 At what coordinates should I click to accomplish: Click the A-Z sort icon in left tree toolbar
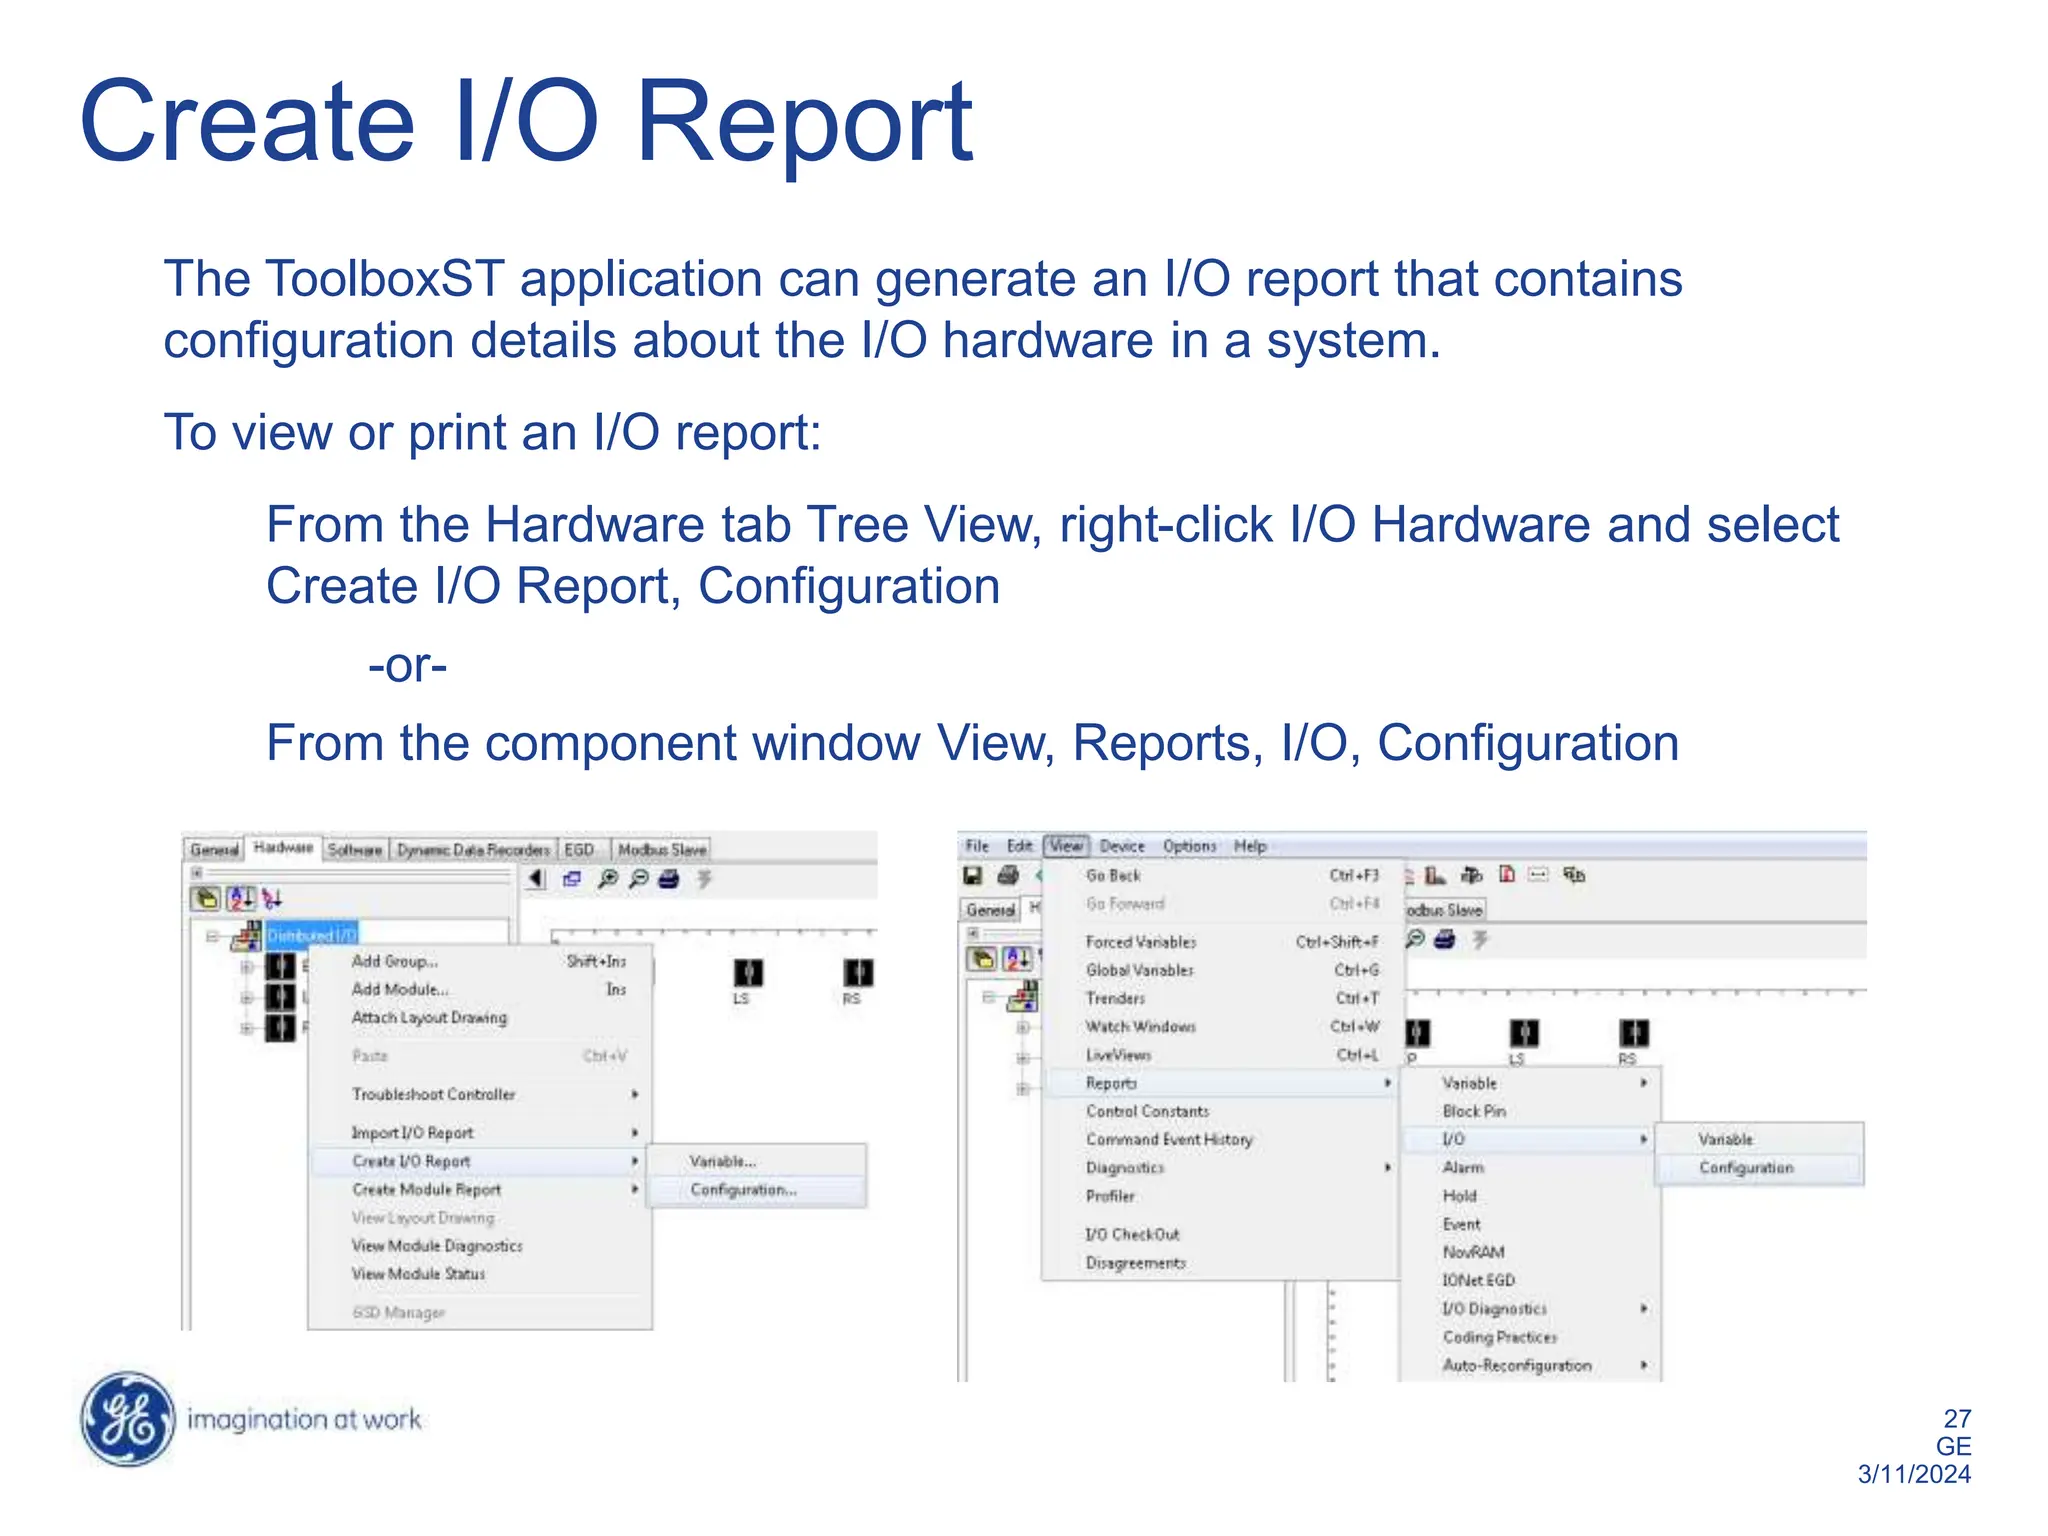(x=240, y=898)
